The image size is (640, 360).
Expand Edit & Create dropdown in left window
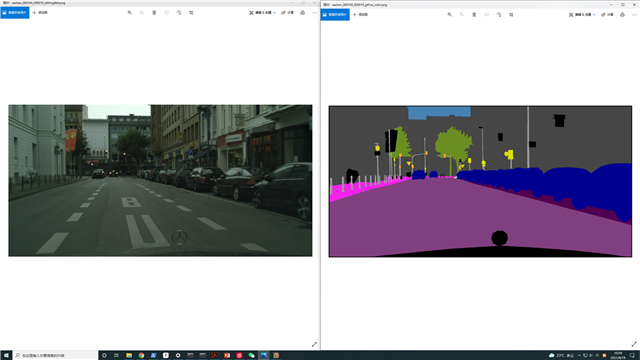point(262,13)
